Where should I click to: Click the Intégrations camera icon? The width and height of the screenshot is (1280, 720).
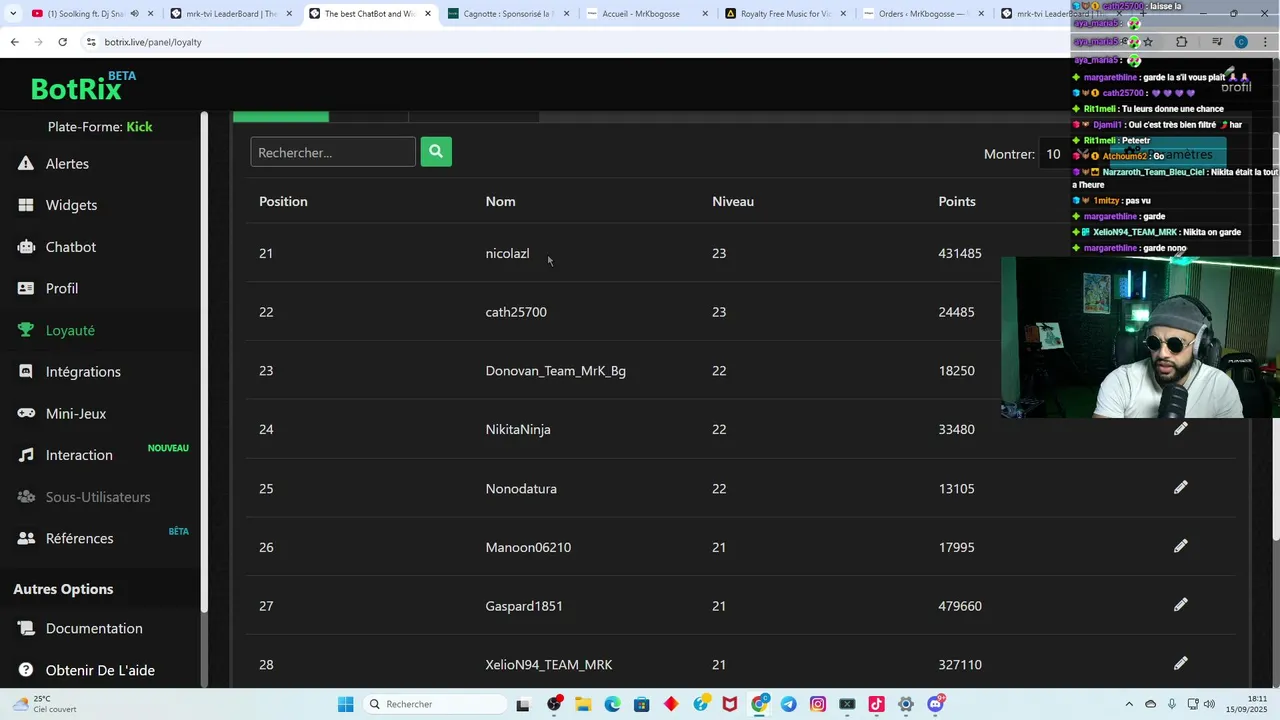pos(26,371)
